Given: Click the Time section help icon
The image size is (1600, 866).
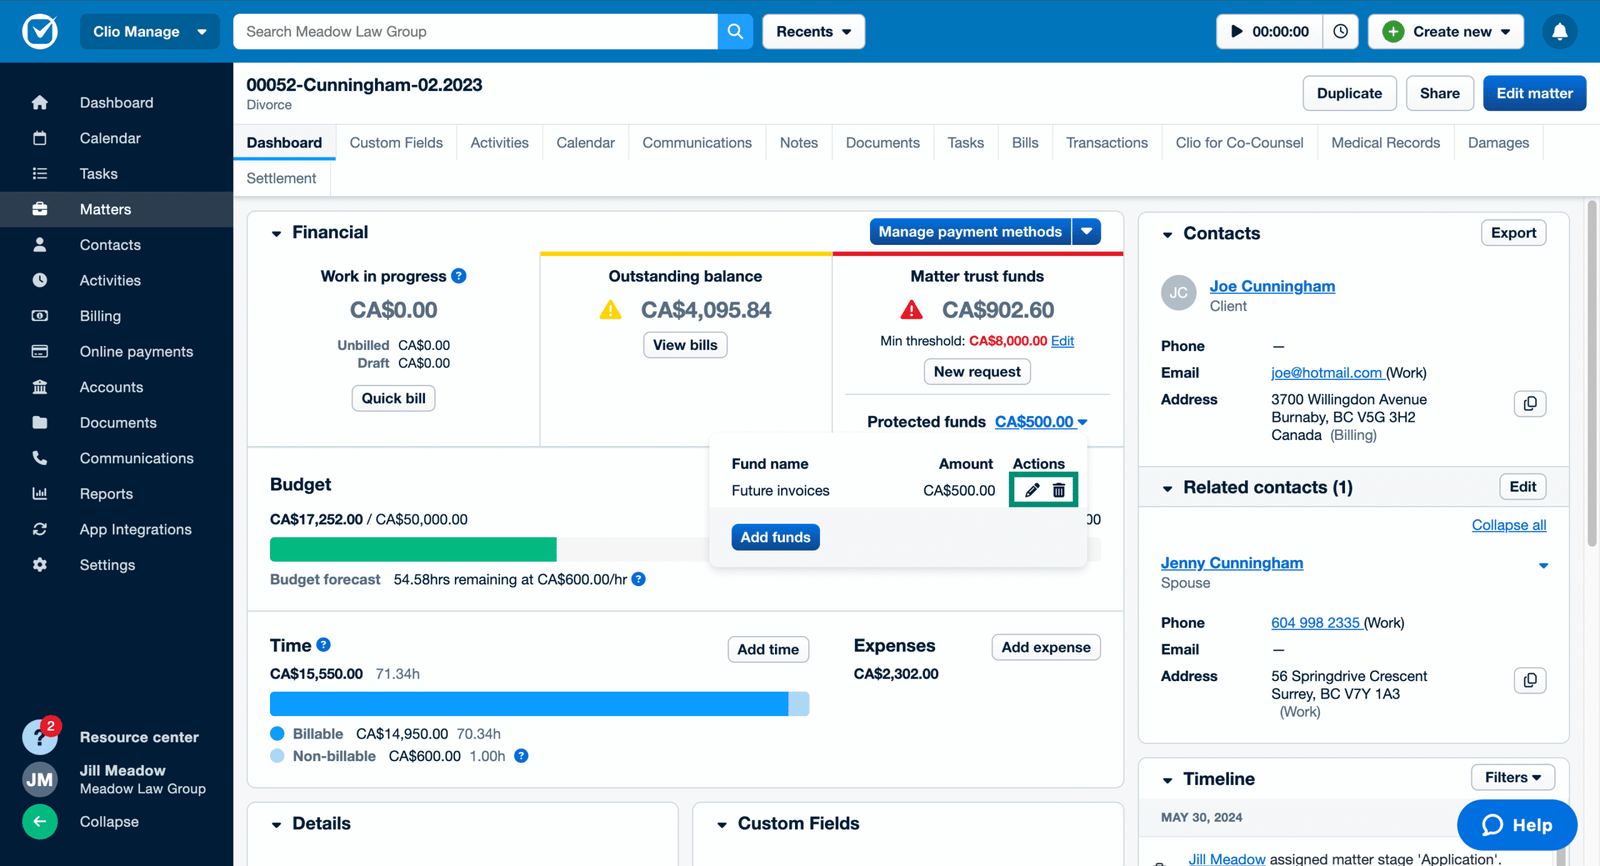Looking at the screenshot, I should coord(323,645).
